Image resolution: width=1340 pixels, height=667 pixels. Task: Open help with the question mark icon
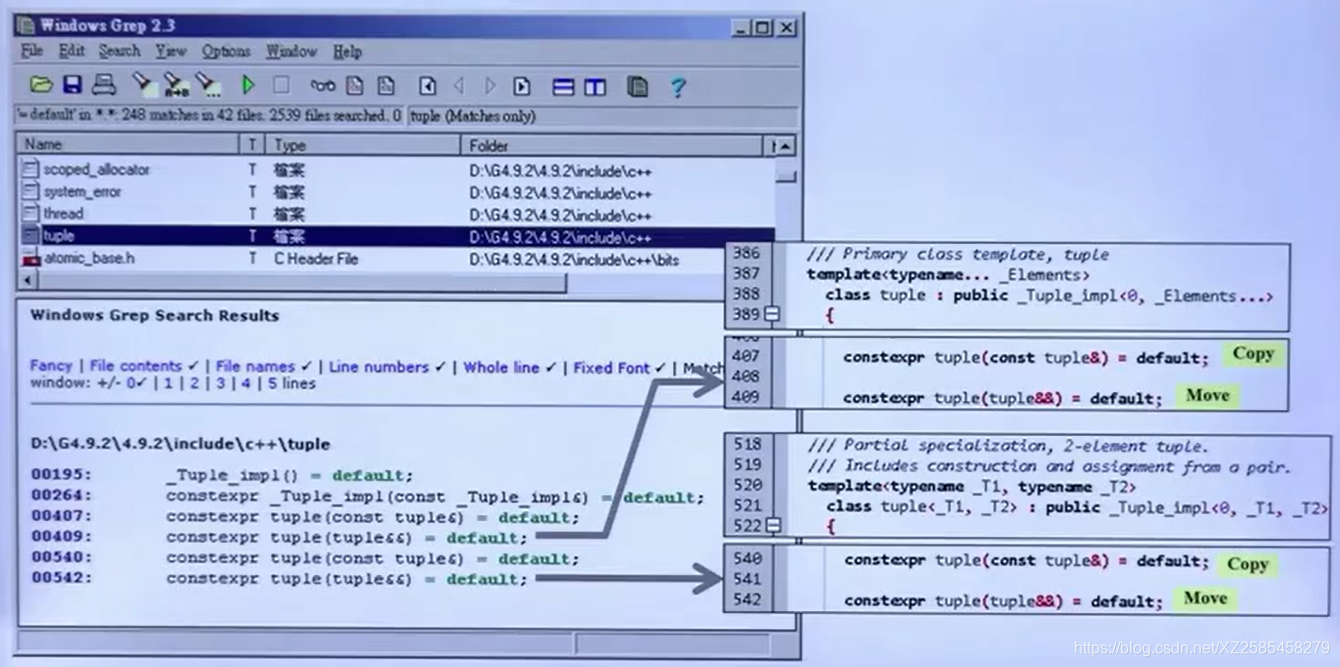point(678,87)
